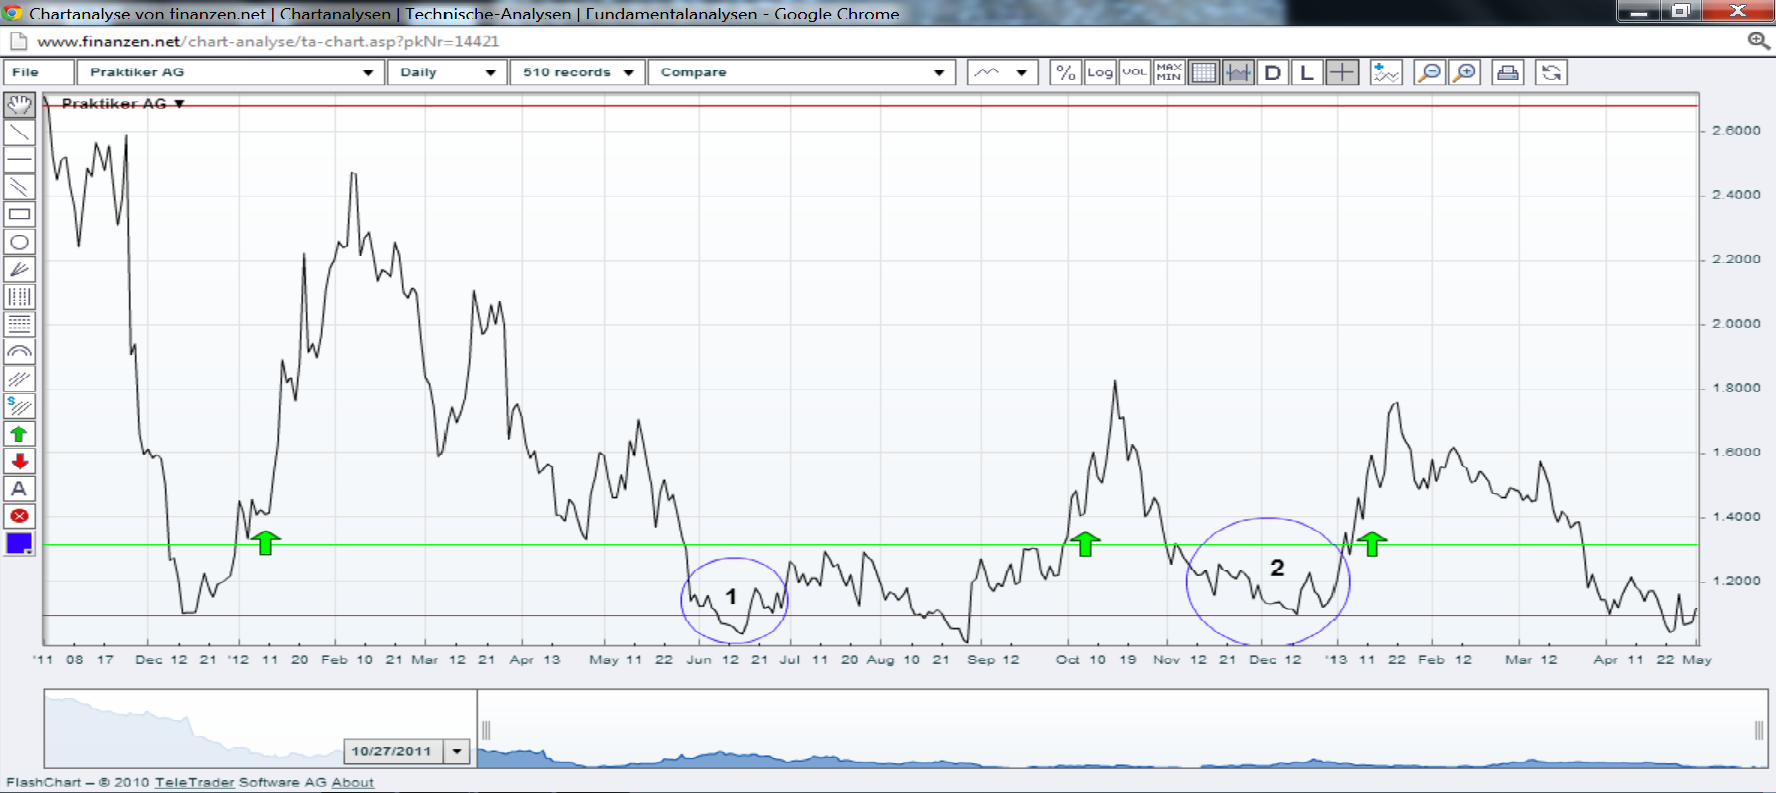Open the blue drawing color swatch

pos(19,543)
